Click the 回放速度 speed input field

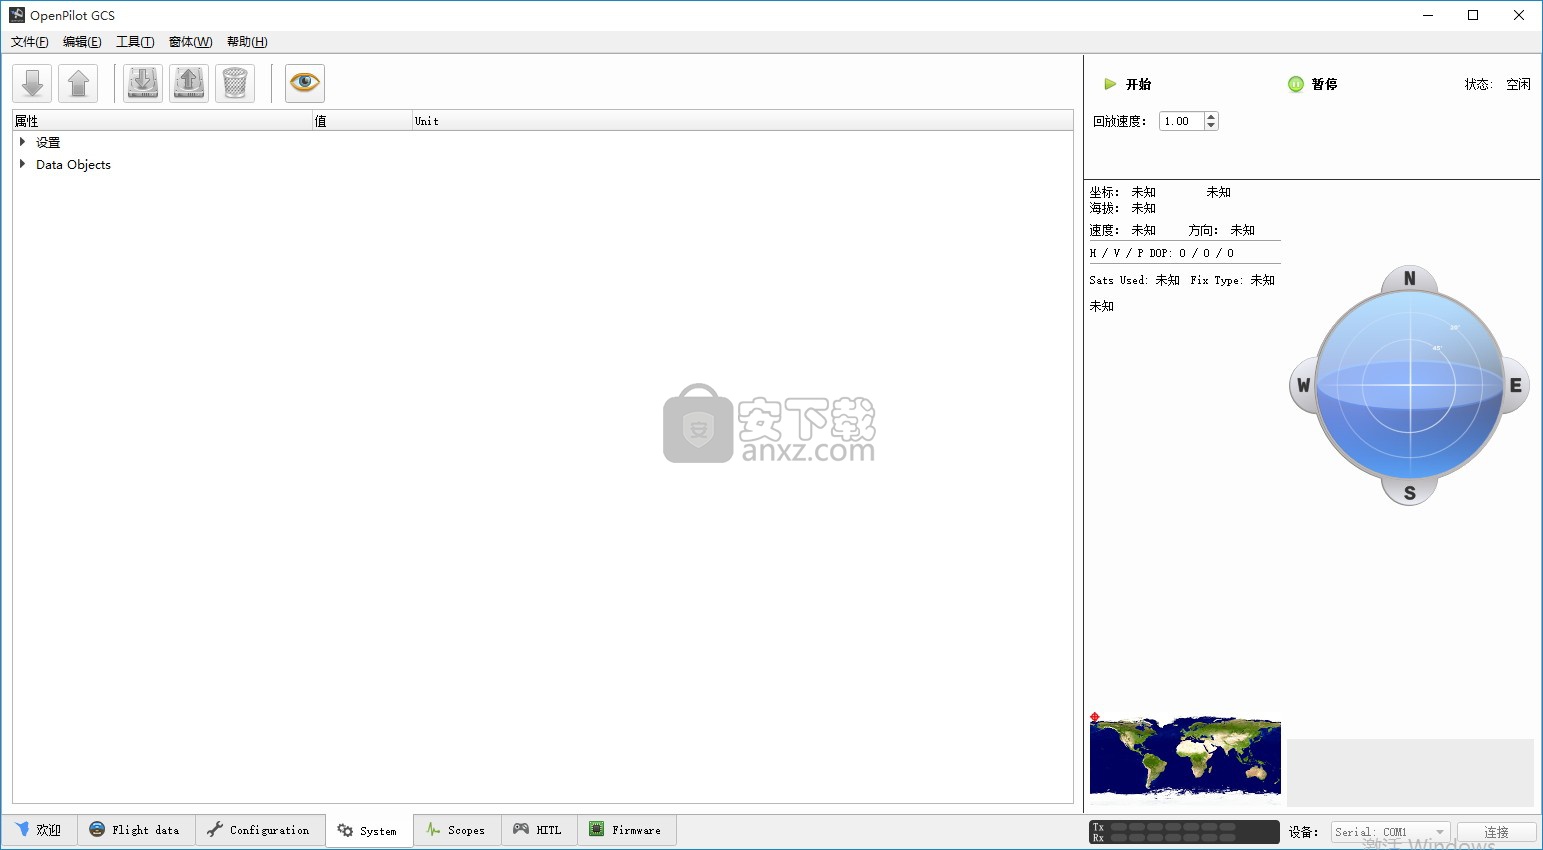(1182, 121)
